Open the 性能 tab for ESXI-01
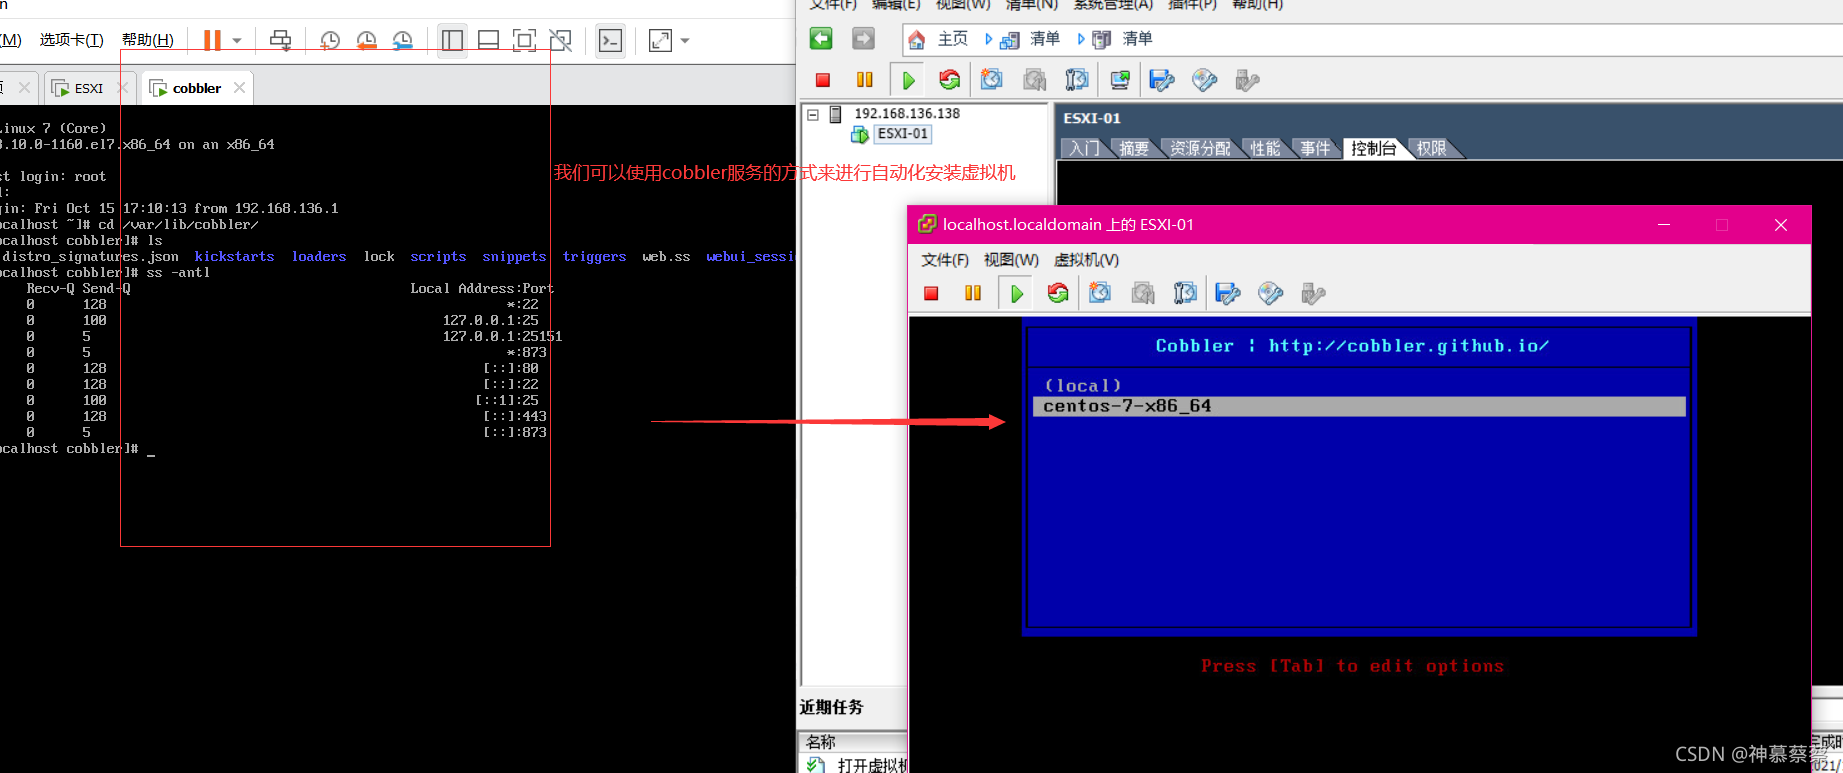1843x773 pixels. pos(1265,148)
